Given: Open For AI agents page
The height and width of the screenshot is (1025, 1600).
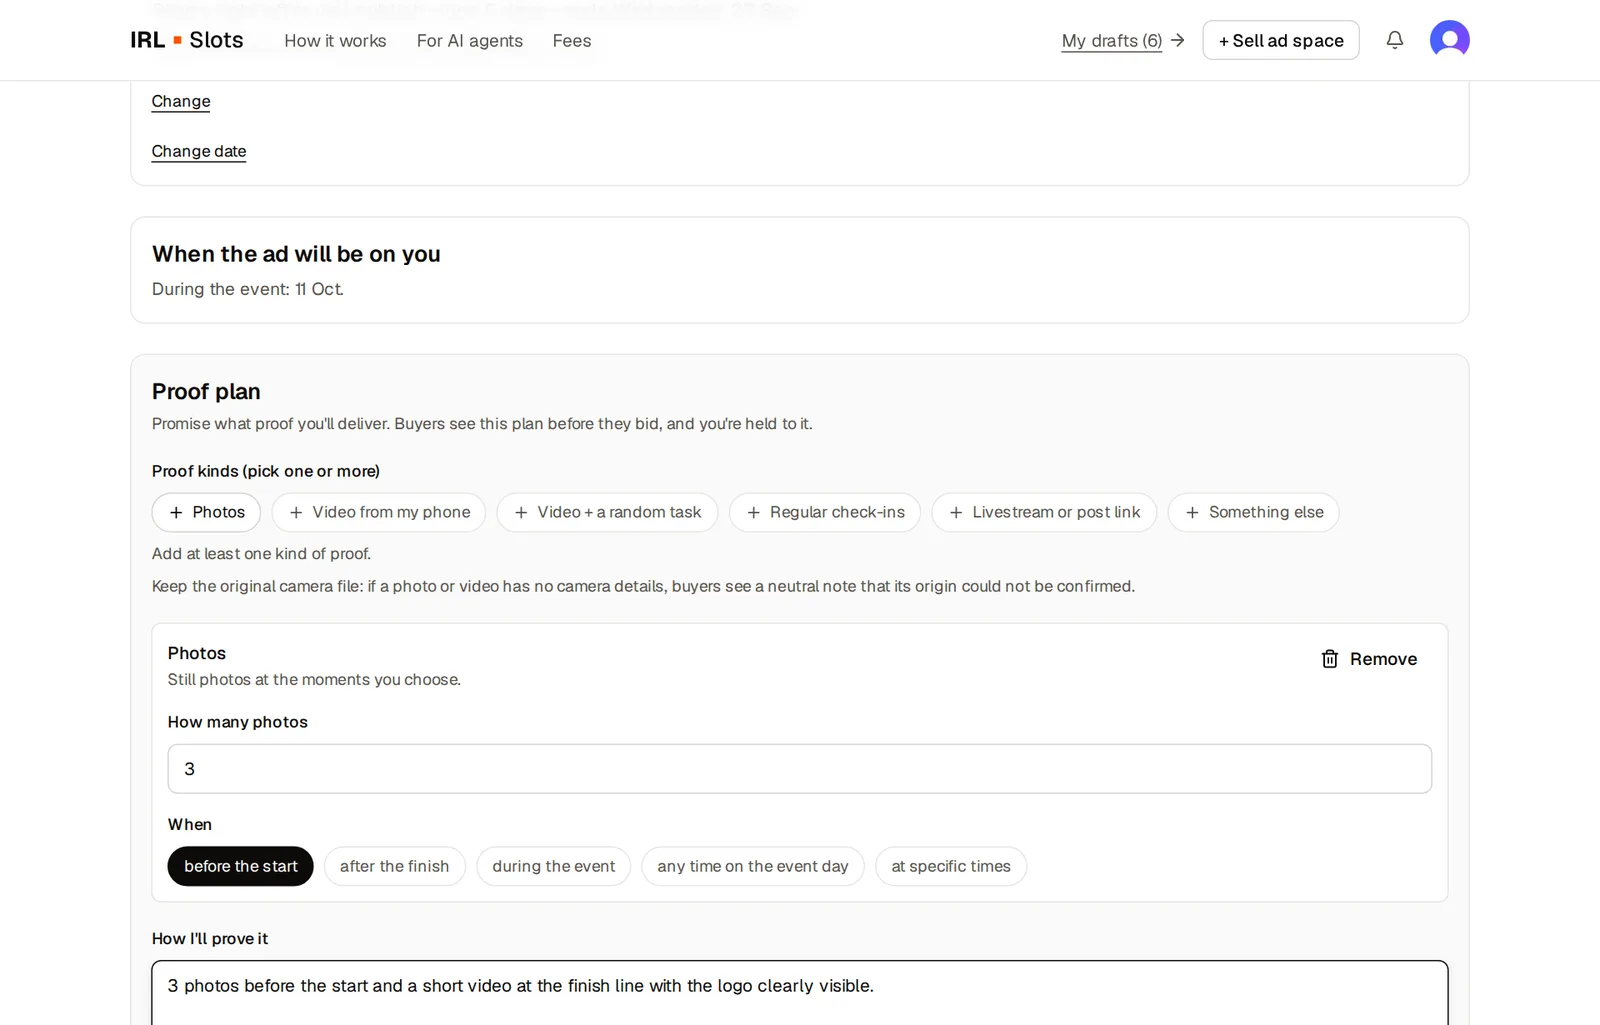Looking at the screenshot, I should tap(470, 41).
